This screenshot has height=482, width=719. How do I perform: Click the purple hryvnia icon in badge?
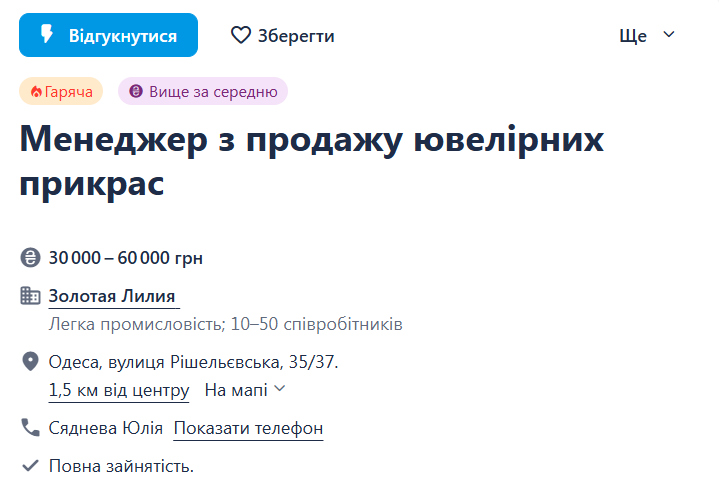click(136, 91)
